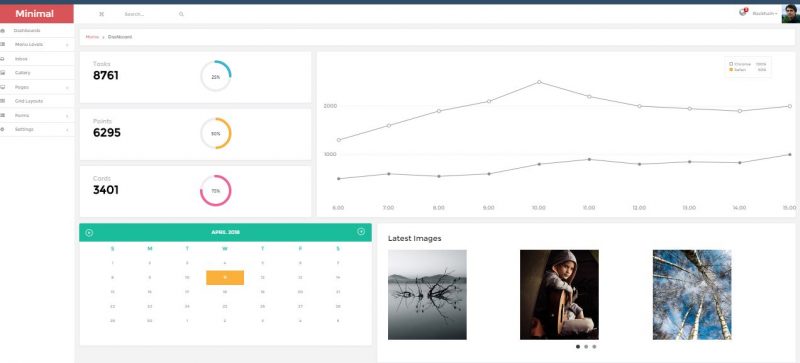The height and width of the screenshot is (363, 800).
Task: Click the sidebar collapse icon beside search
Action: [x=101, y=14]
